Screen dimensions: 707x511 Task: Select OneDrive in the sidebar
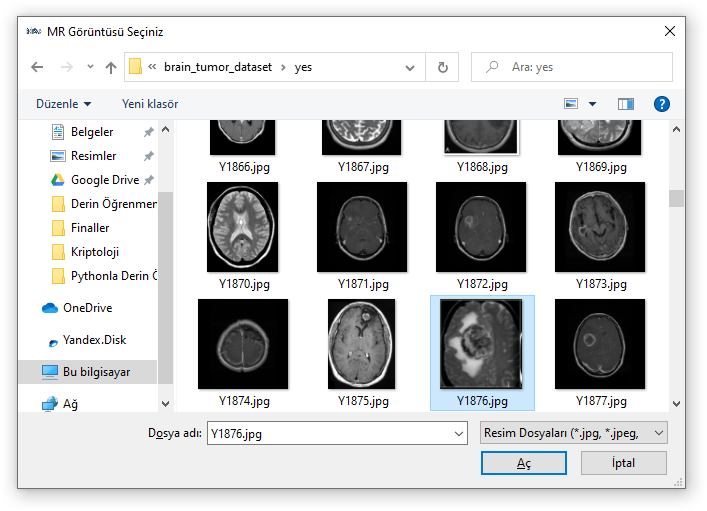(x=87, y=308)
